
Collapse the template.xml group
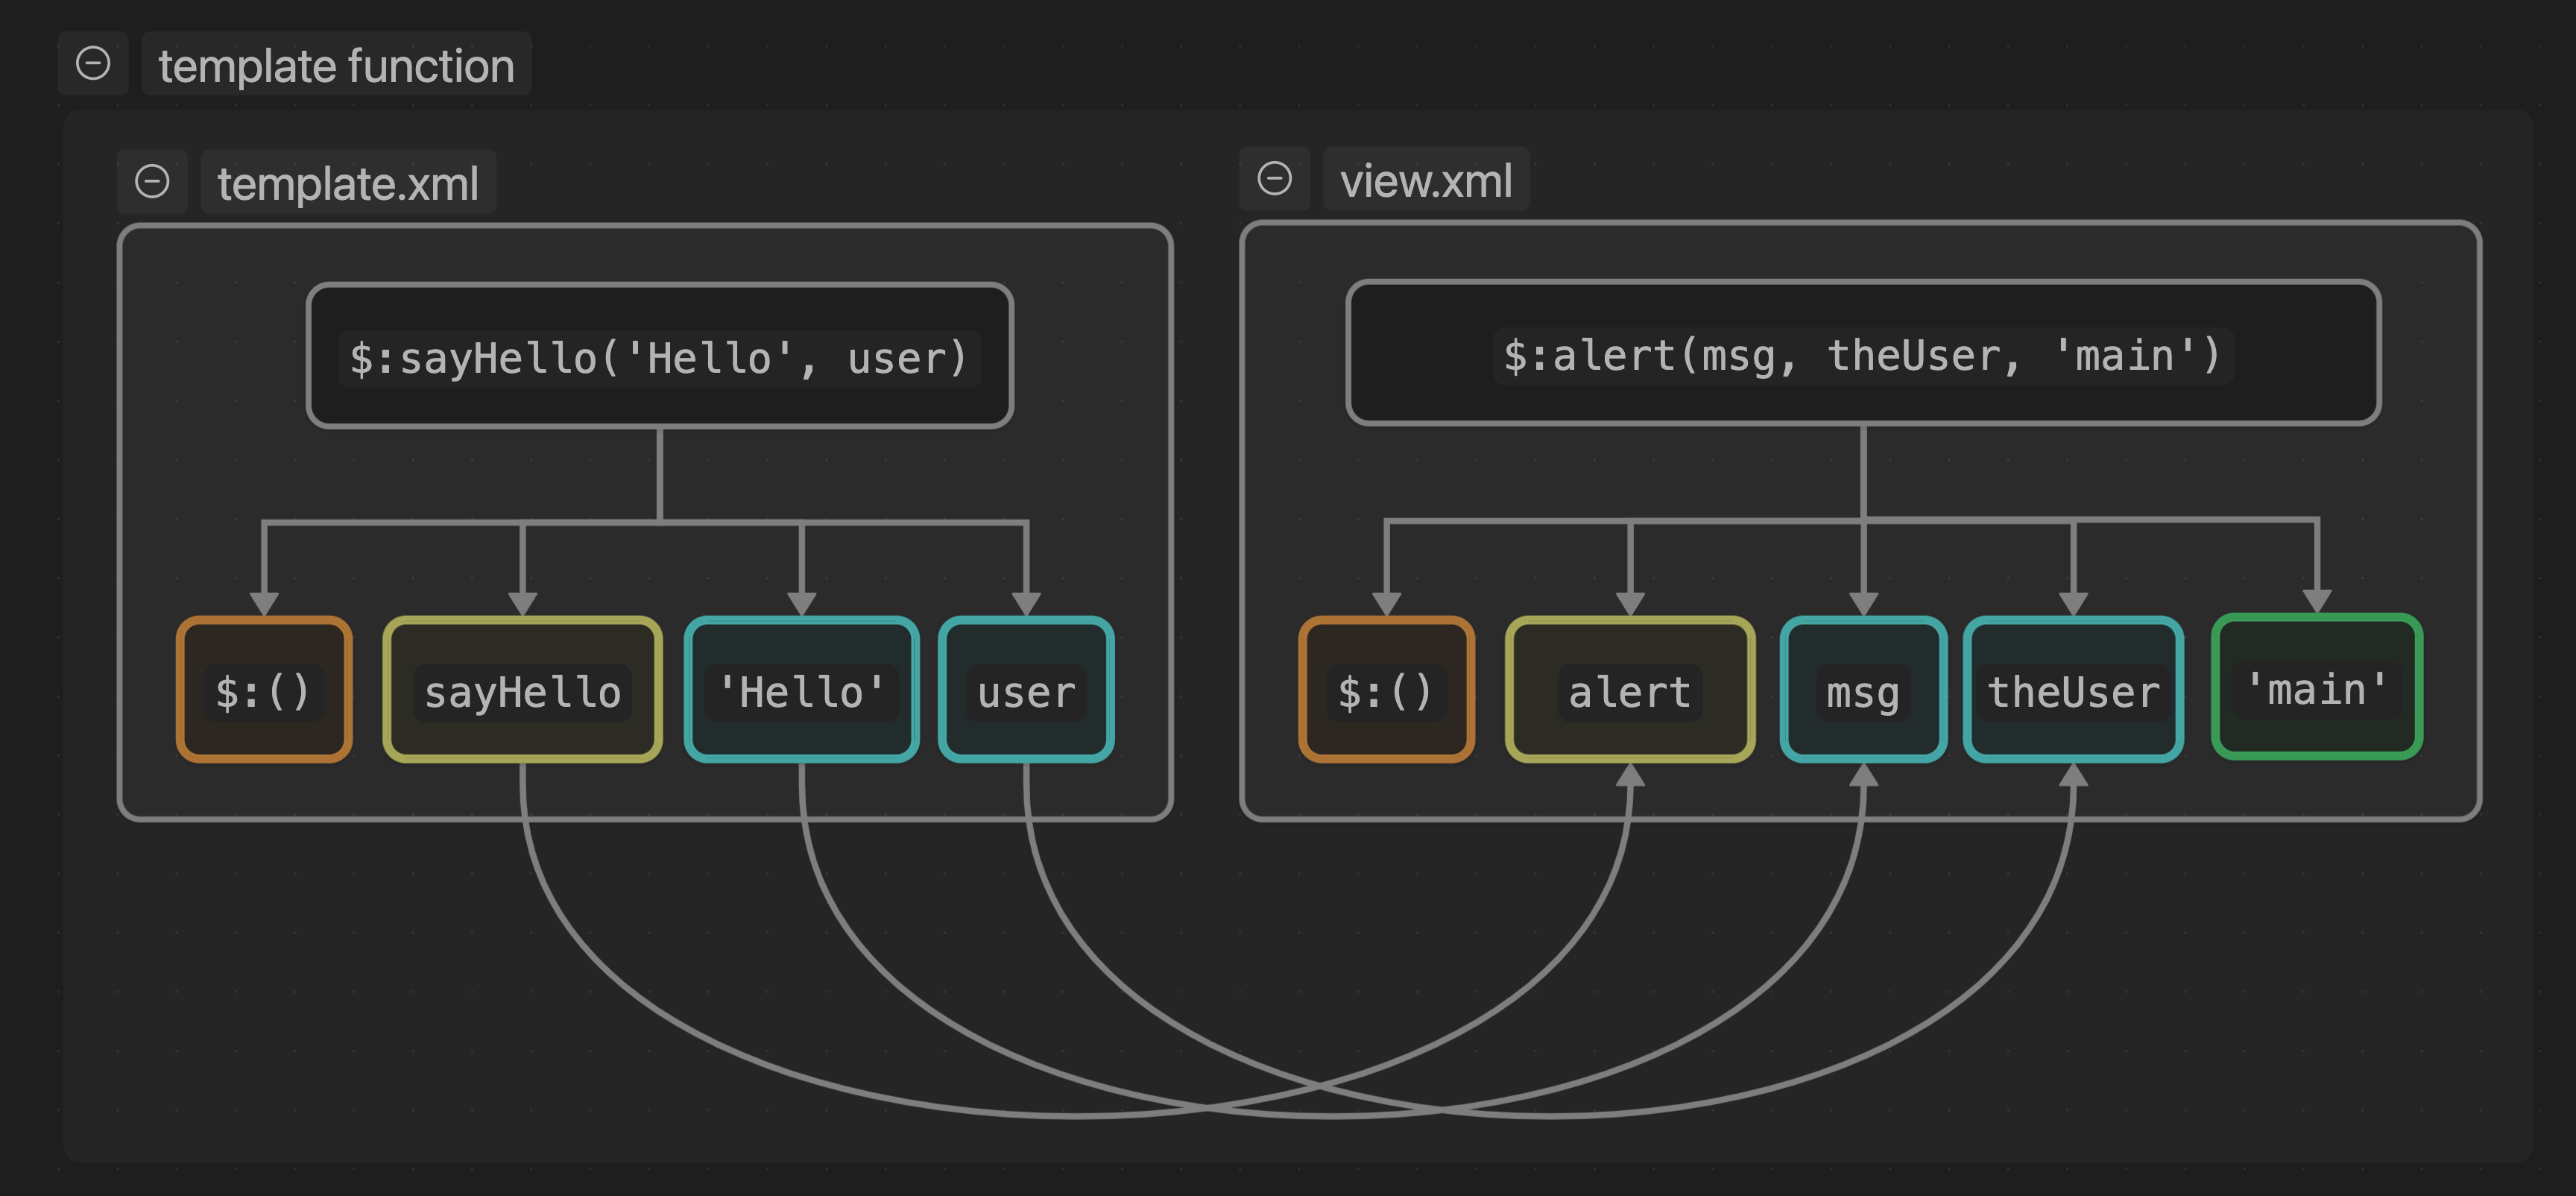coord(152,182)
